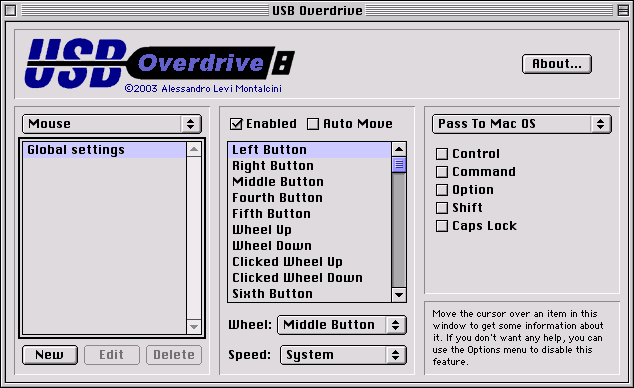
Task: Click the settings list scroll-down arrow
Action: (x=194, y=326)
